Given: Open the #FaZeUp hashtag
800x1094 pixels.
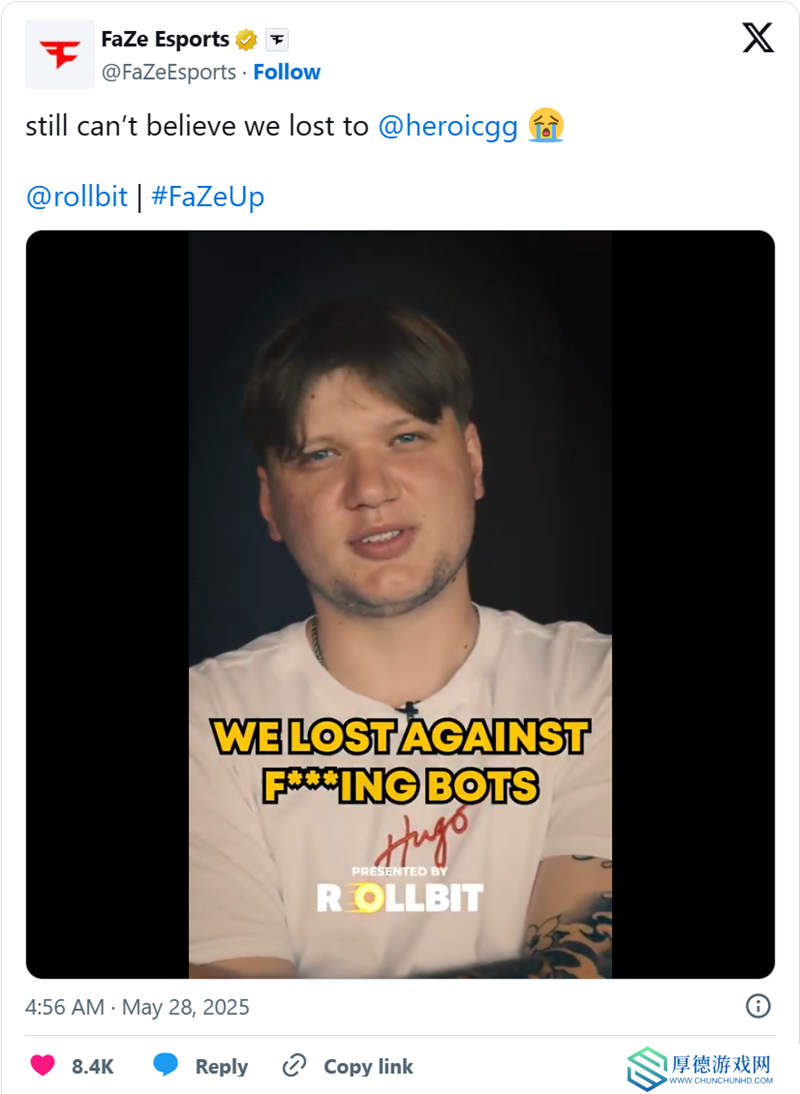Looking at the screenshot, I should click(208, 197).
